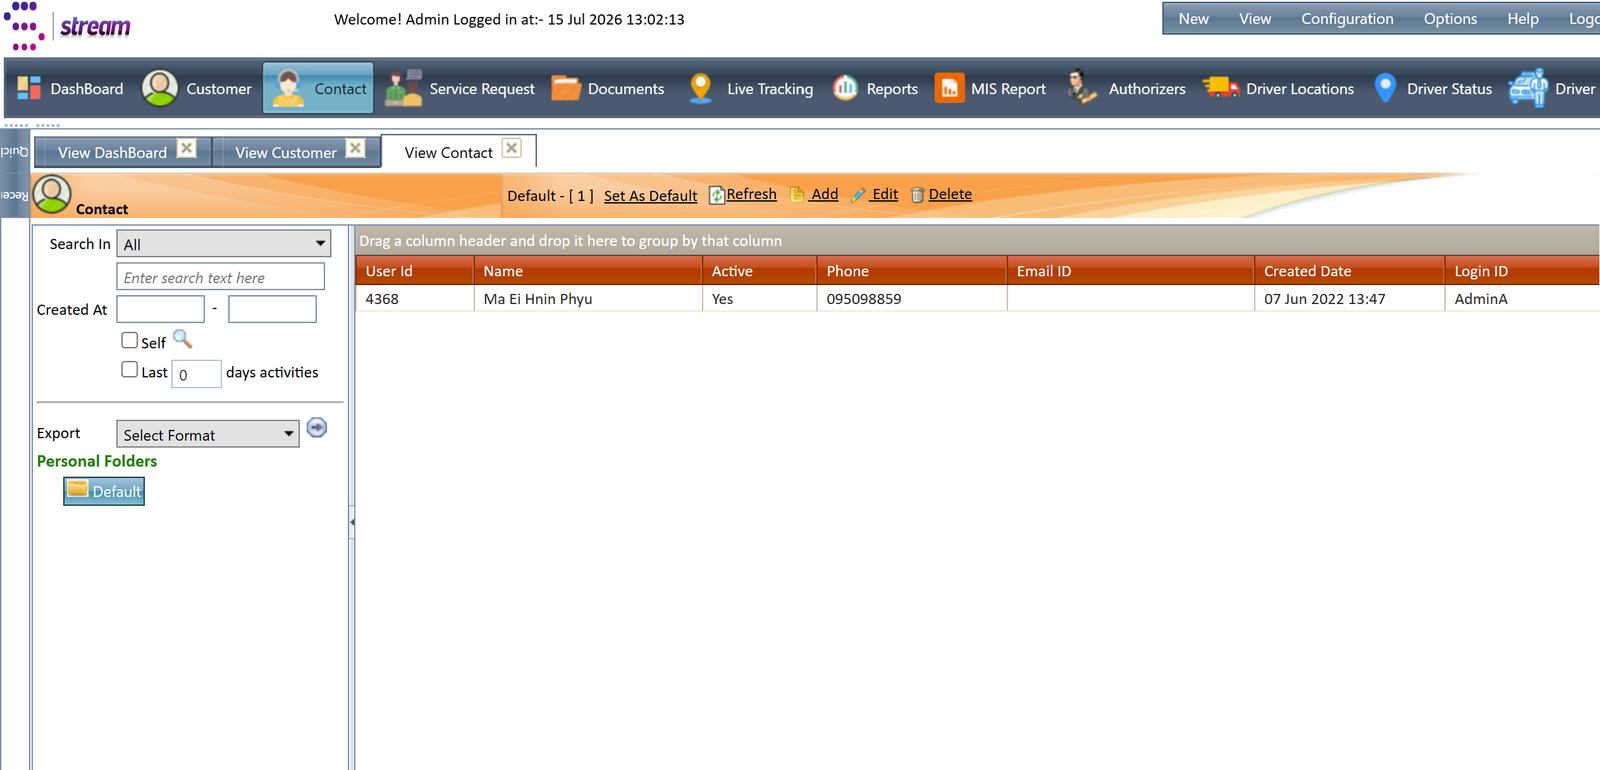Open the Help menu
Screen dimensions: 1600x770
pyautogui.click(x=1523, y=19)
